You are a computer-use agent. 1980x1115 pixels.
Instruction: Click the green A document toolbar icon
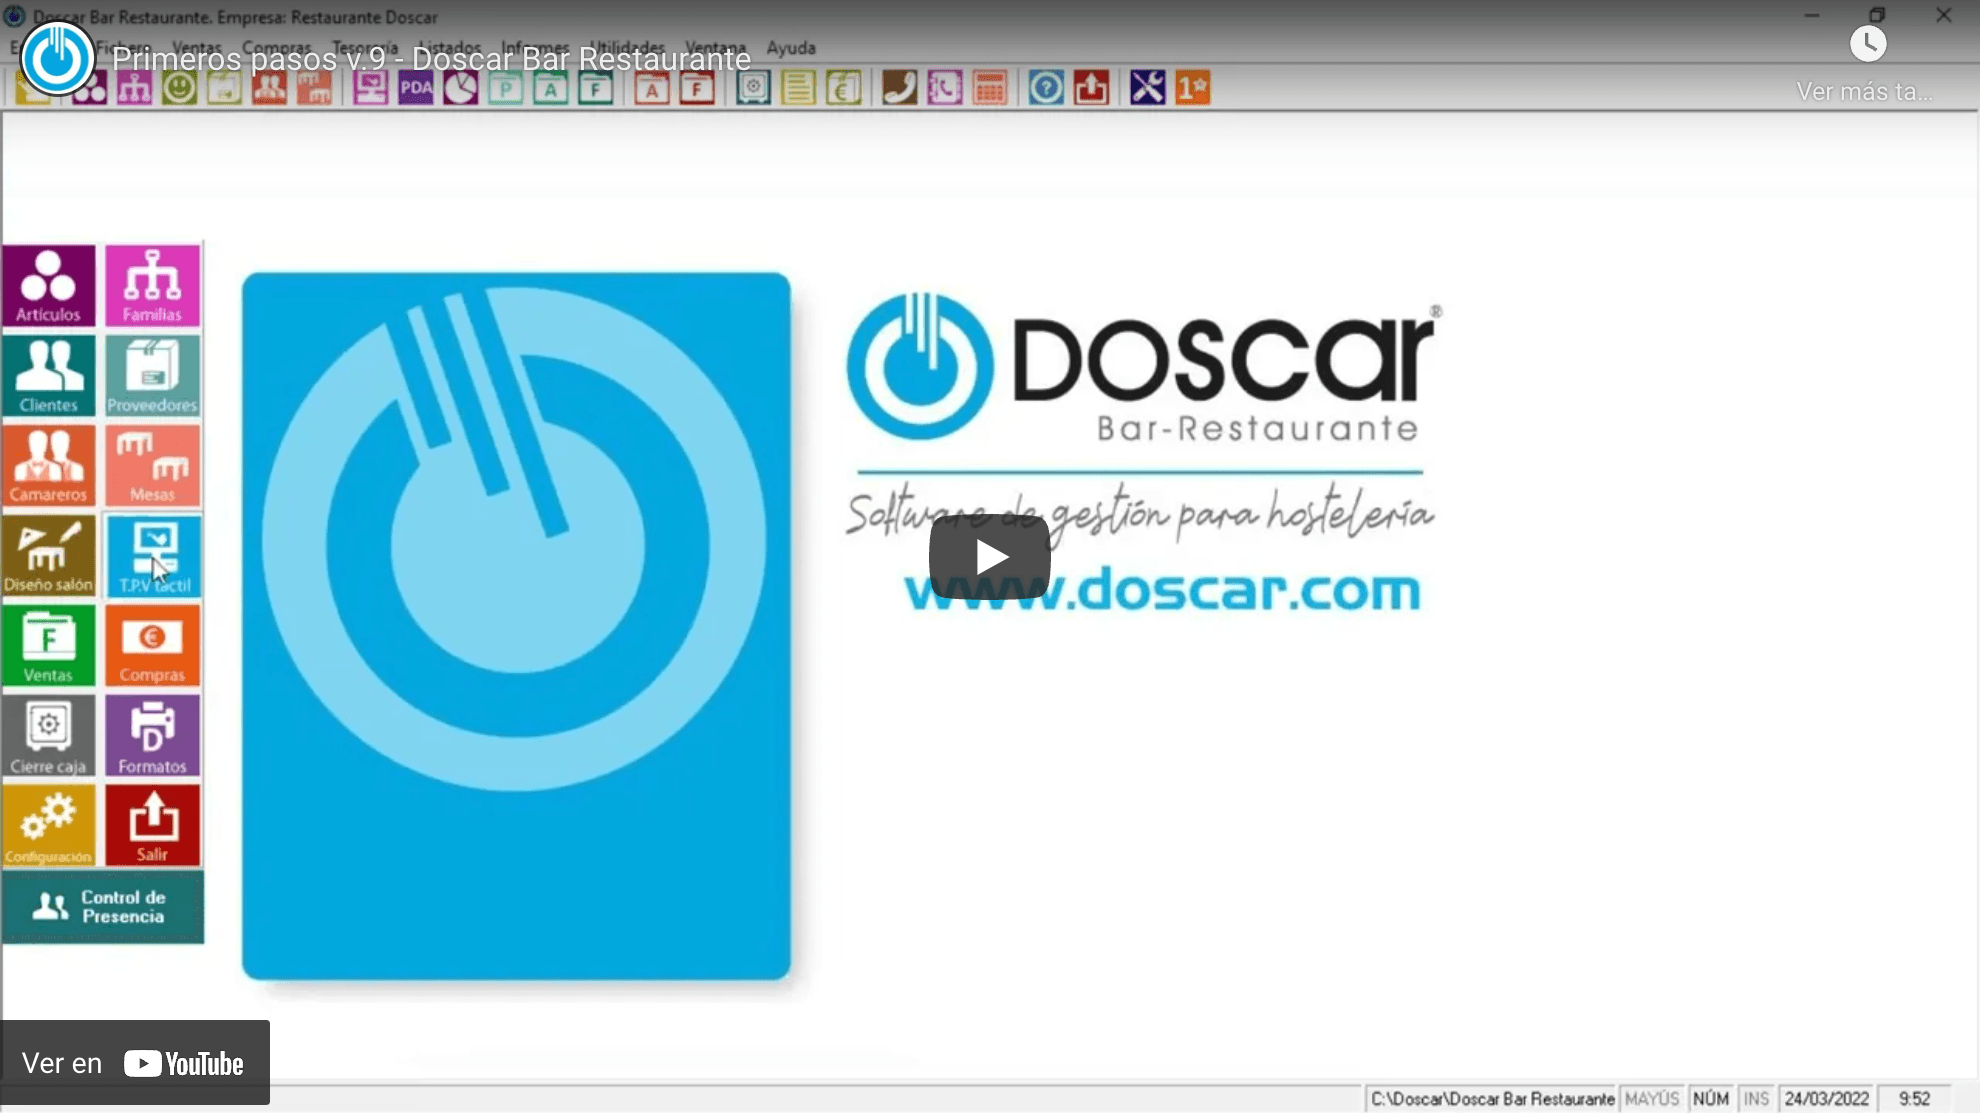[551, 88]
